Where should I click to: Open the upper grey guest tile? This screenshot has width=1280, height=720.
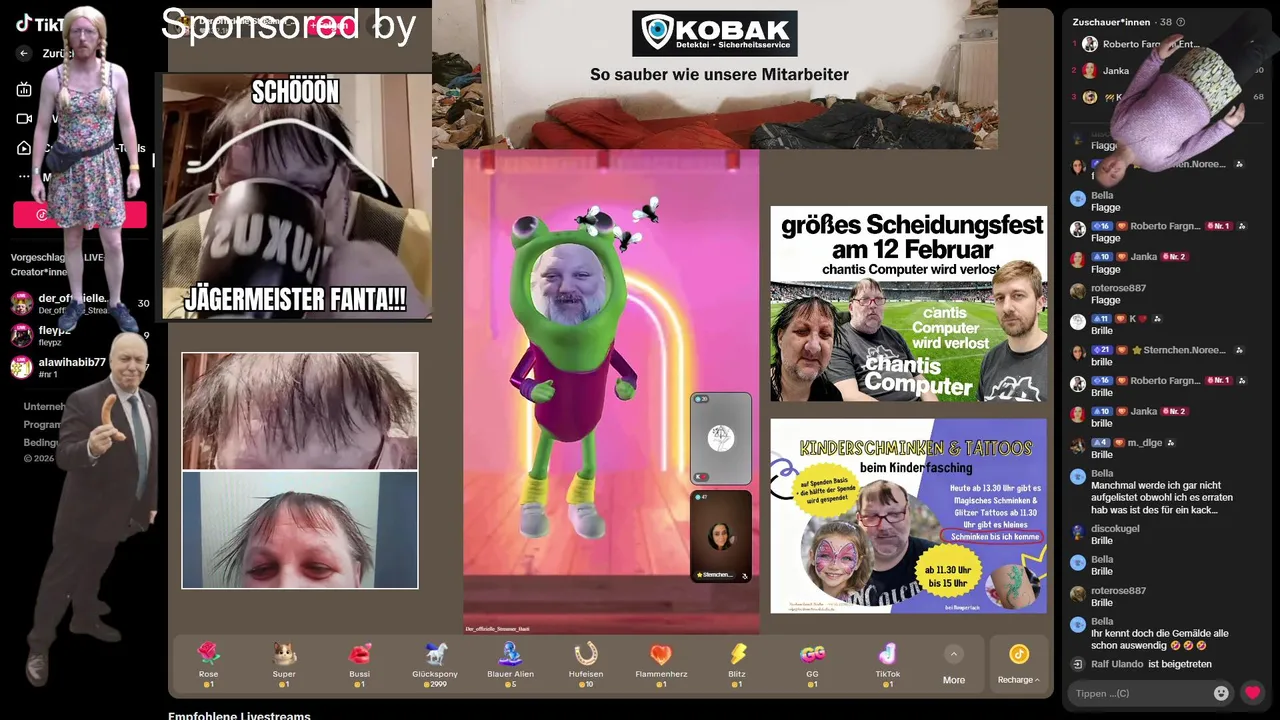click(x=721, y=438)
